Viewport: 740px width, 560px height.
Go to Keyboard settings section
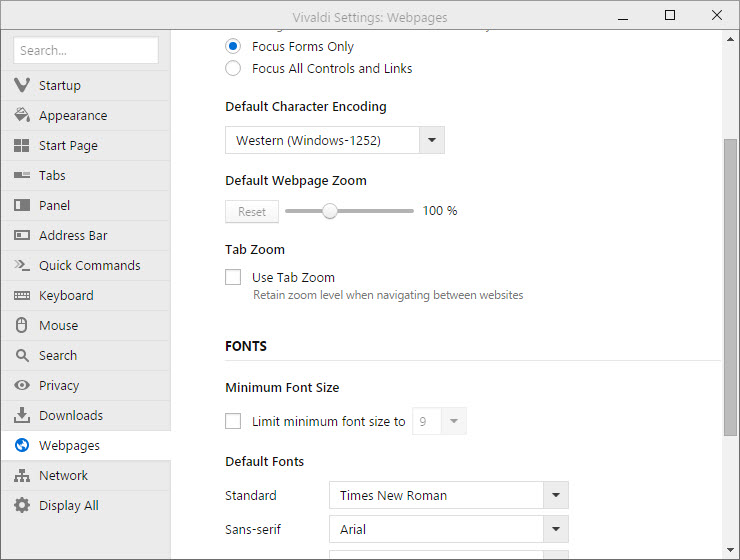point(86,295)
